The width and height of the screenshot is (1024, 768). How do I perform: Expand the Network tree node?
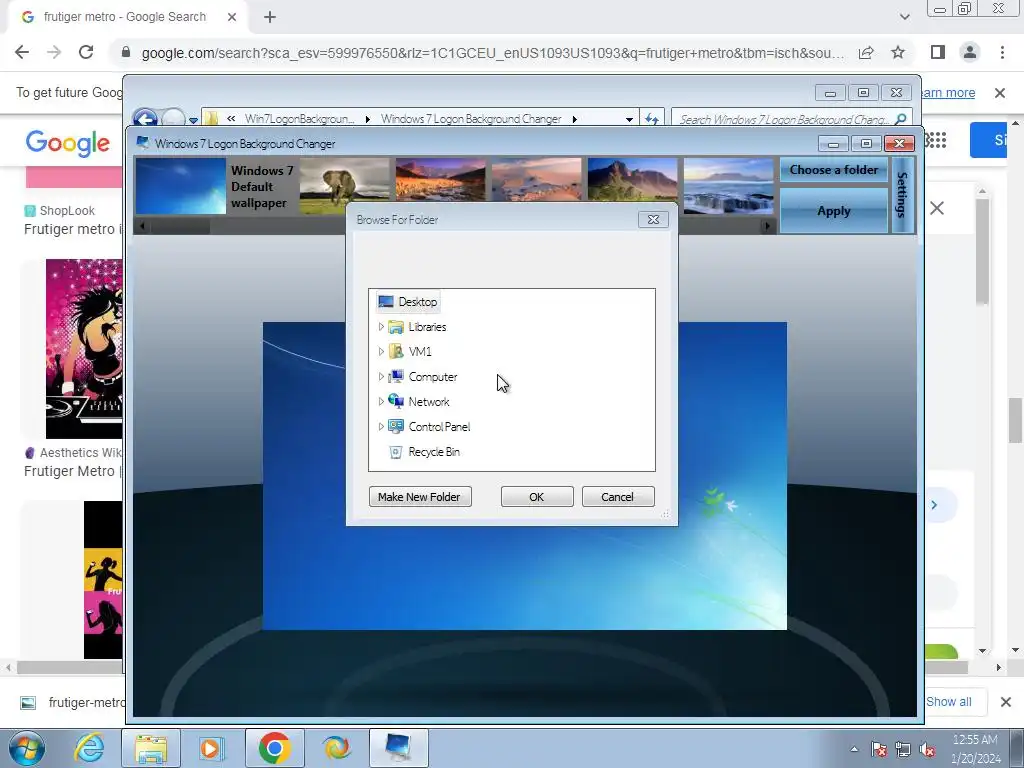click(381, 402)
